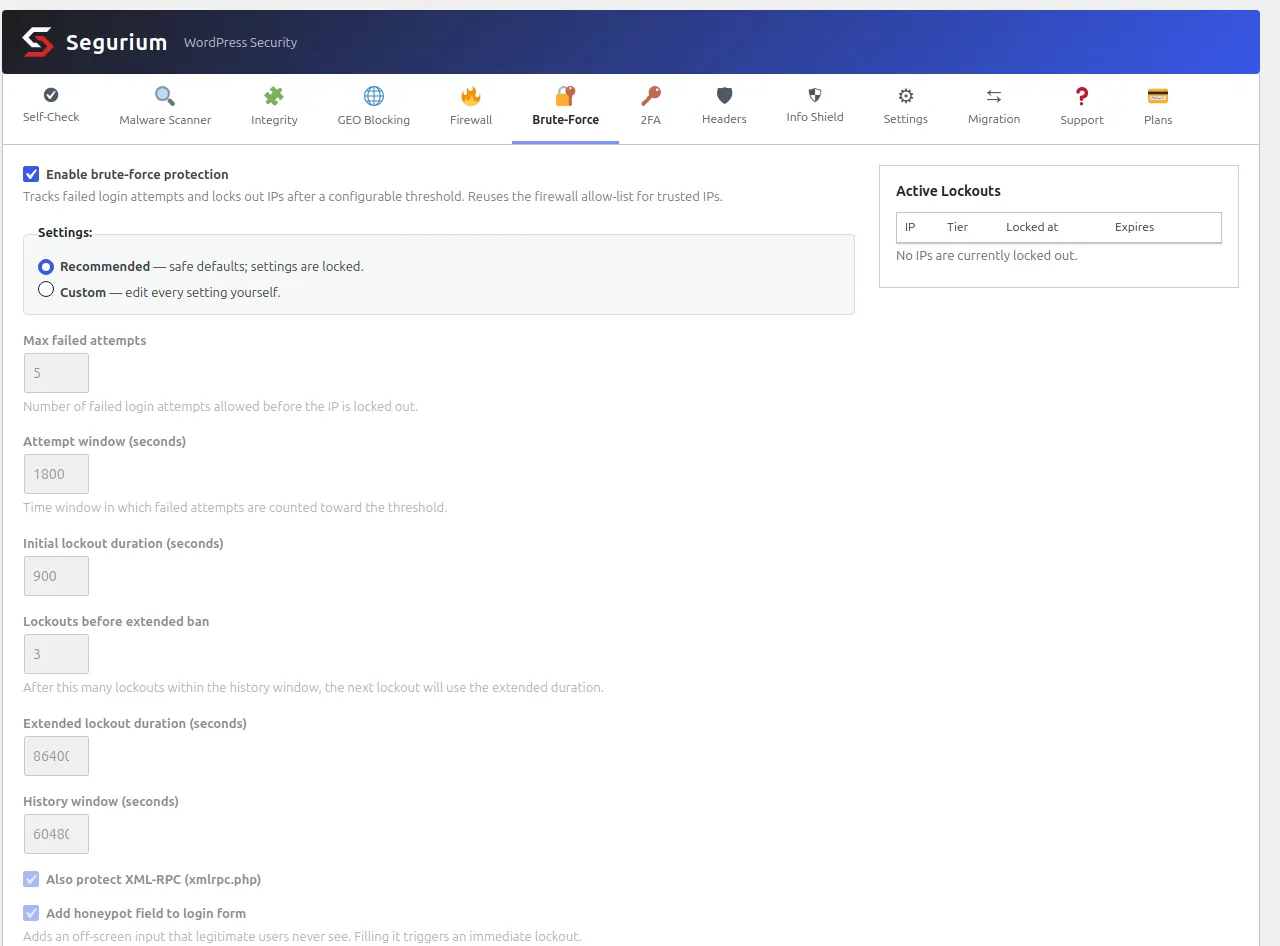This screenshot has height=946, width=1280.
Task: Open 2FA key icon
Action: [x=651, y=96]
